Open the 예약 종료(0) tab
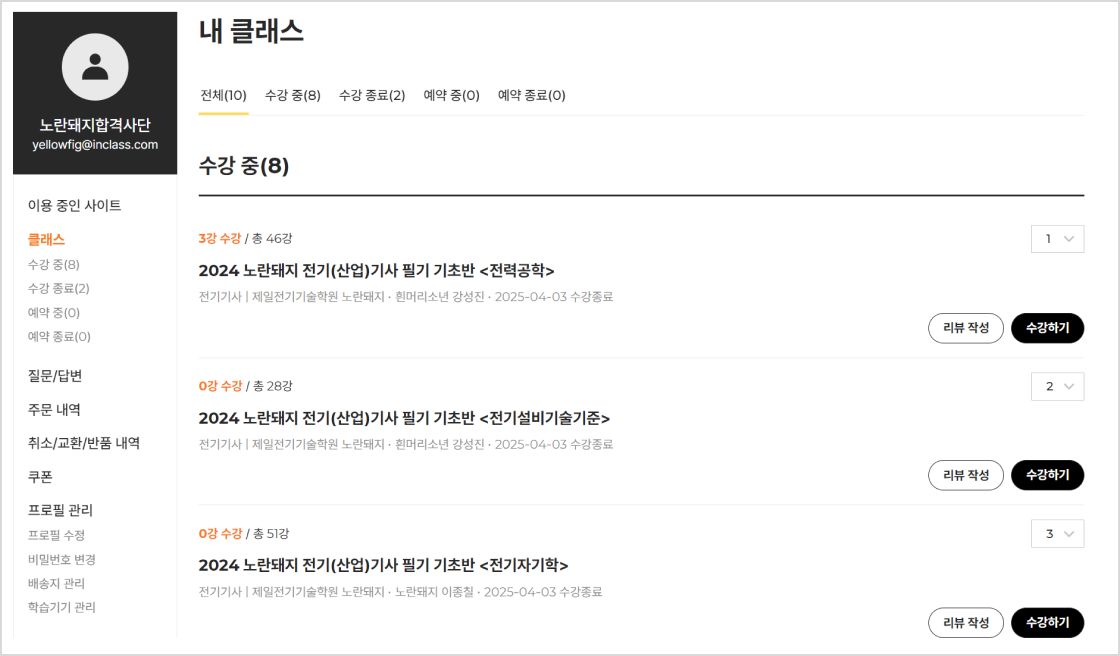 point(531,95)
